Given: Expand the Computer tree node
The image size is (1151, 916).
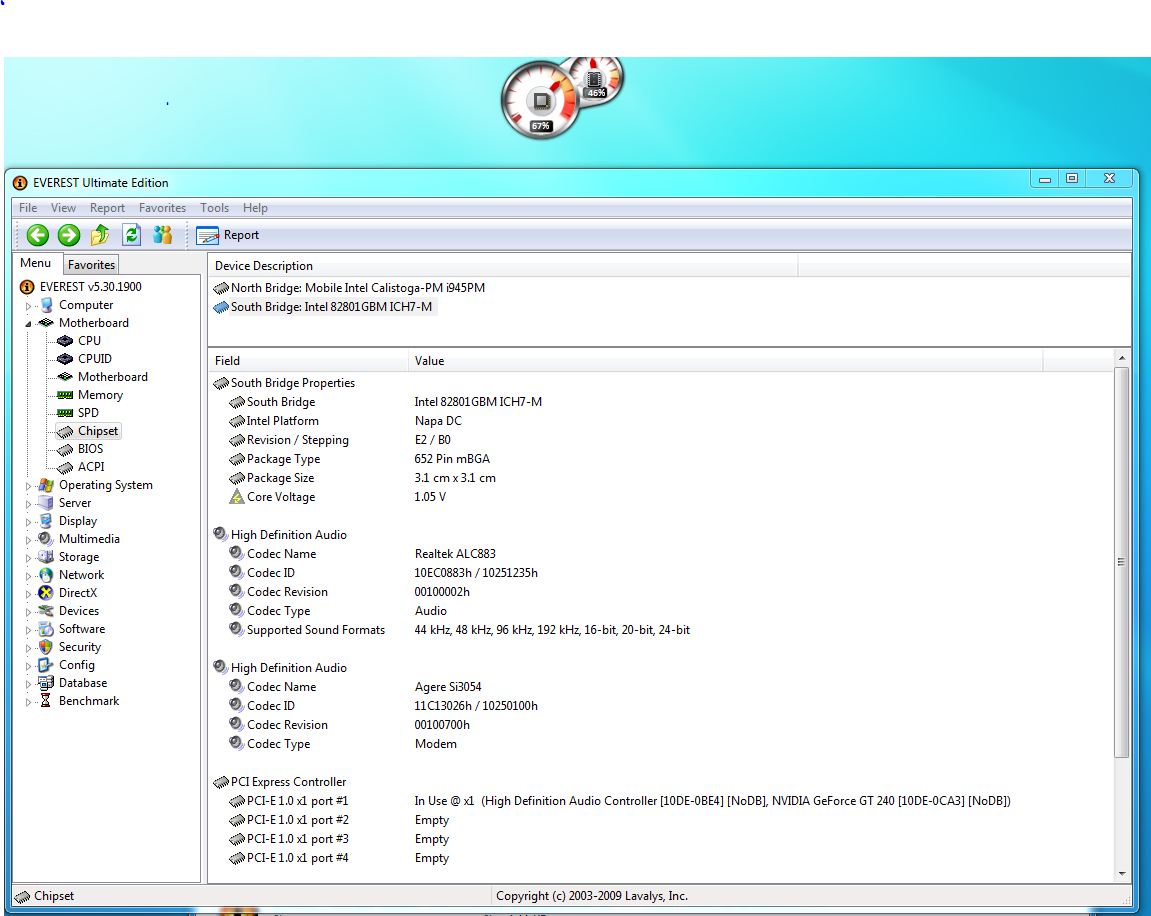Looking at the screenshot, I should [x=29, y=305].
